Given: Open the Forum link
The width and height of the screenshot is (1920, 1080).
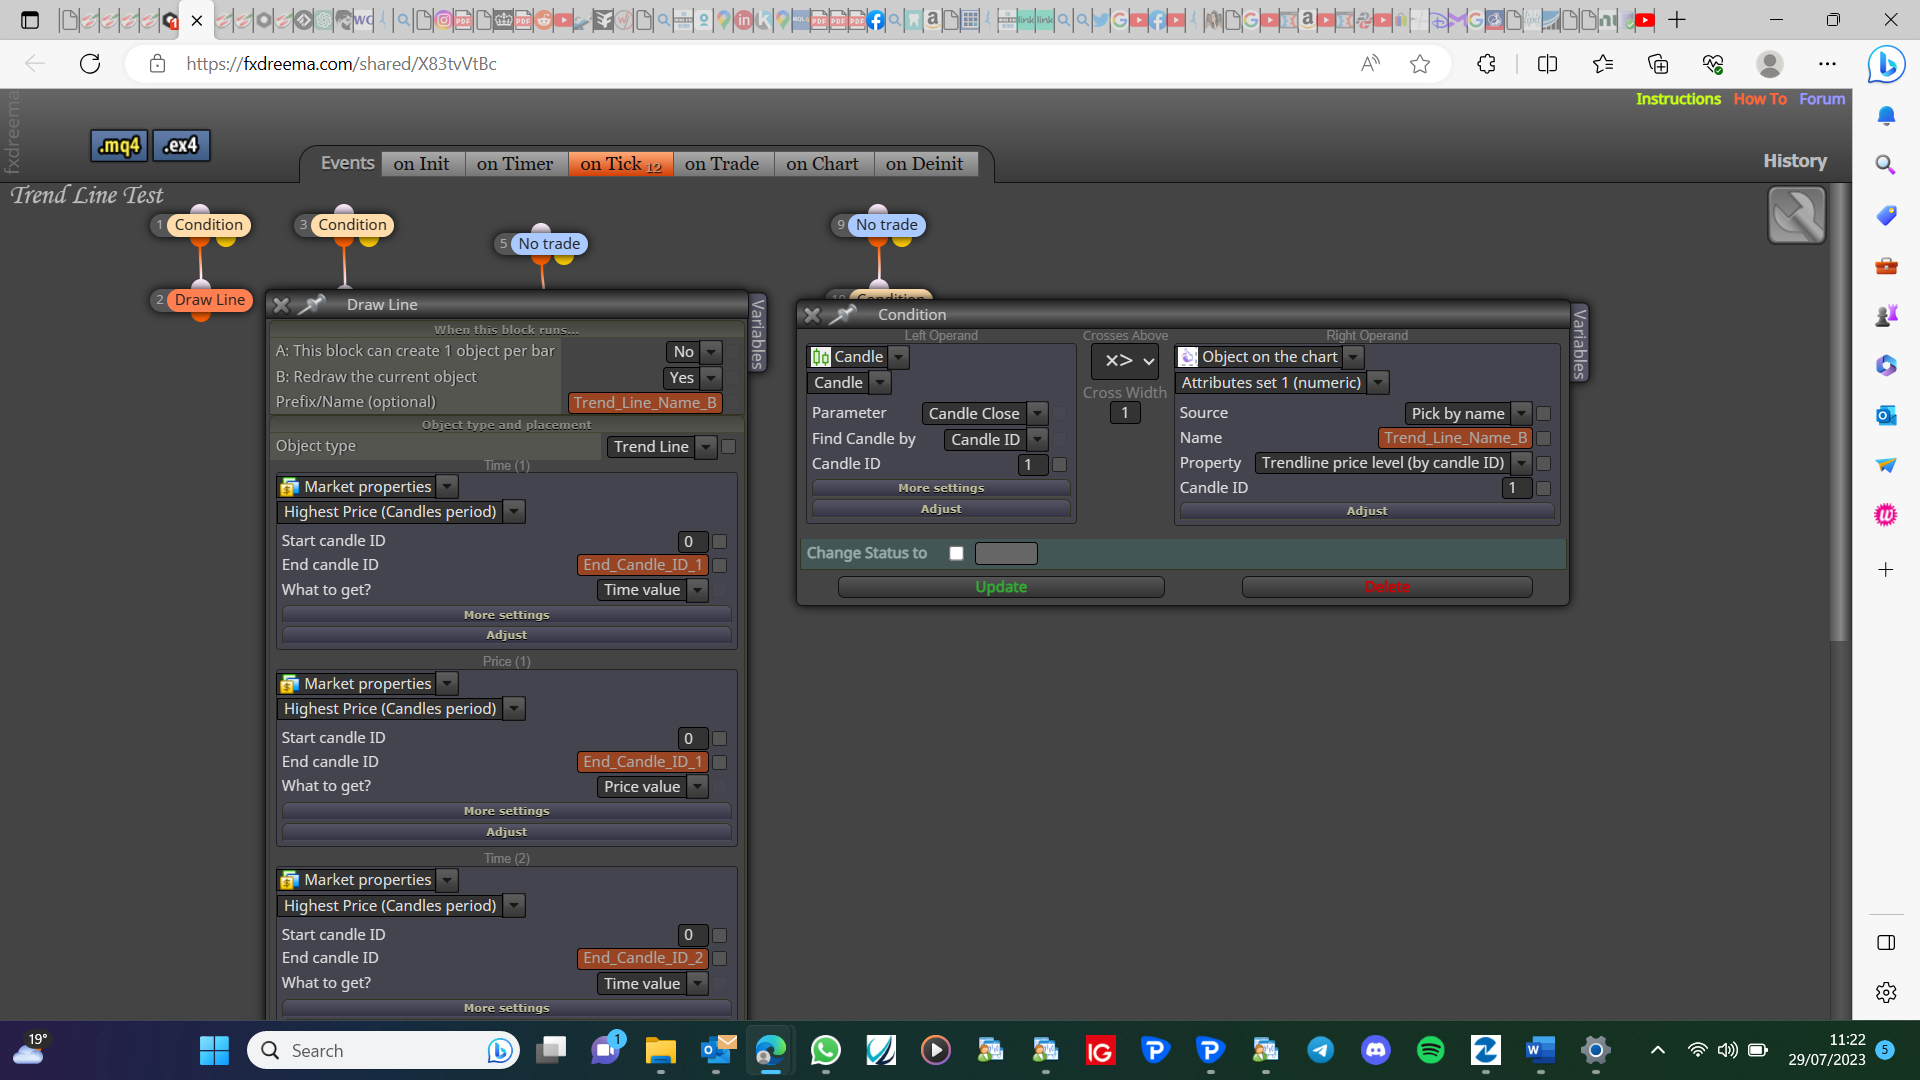Looking at the screenshot, I should [1822, 99].
